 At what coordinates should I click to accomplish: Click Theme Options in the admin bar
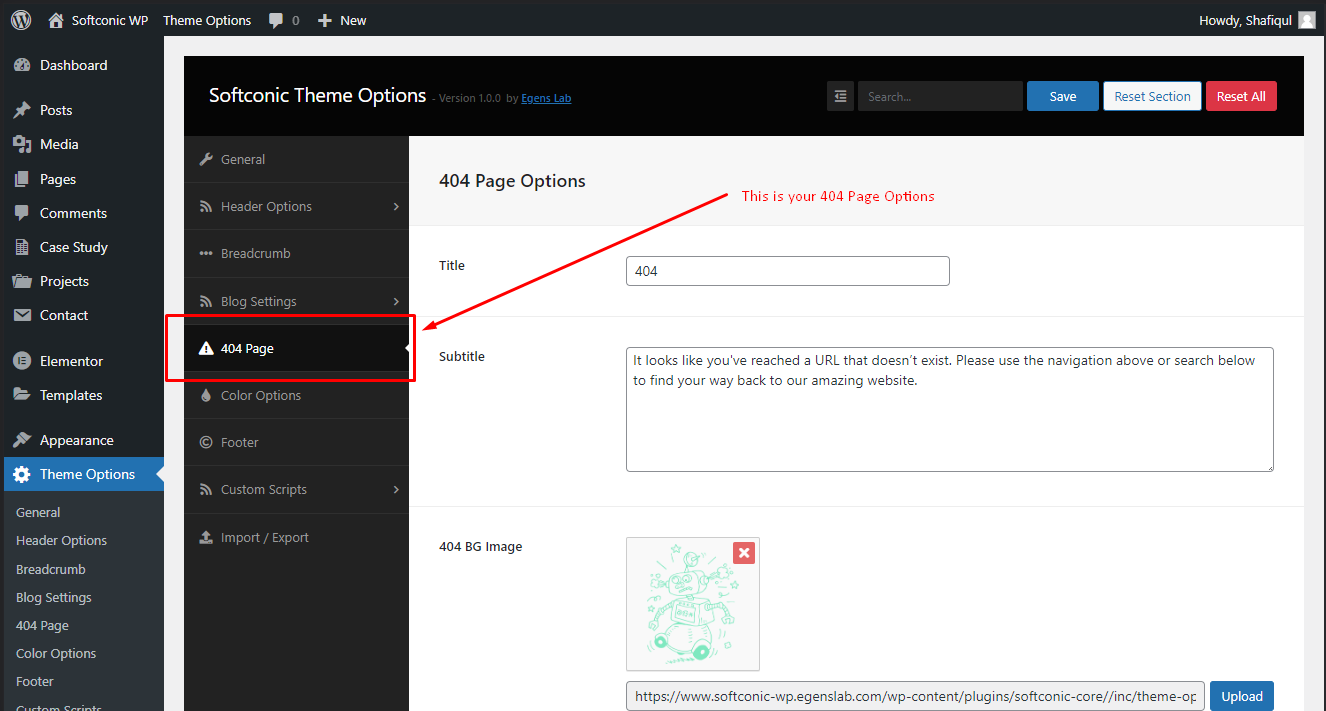207,20
